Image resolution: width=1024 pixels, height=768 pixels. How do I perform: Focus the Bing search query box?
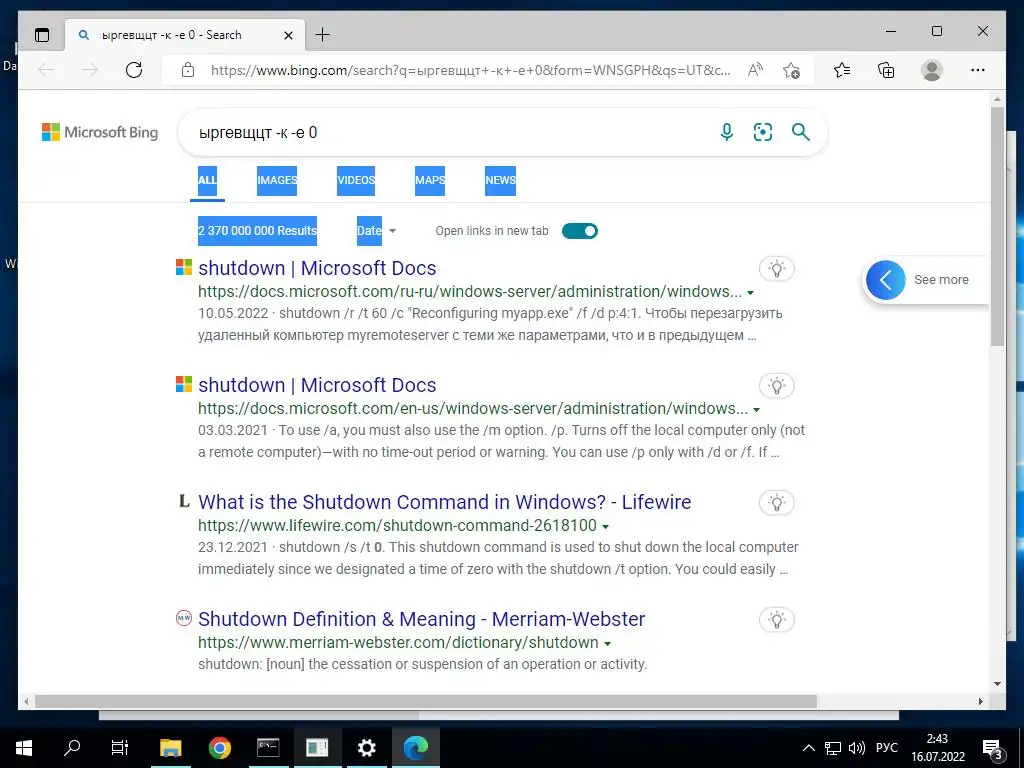click(451, 133)
